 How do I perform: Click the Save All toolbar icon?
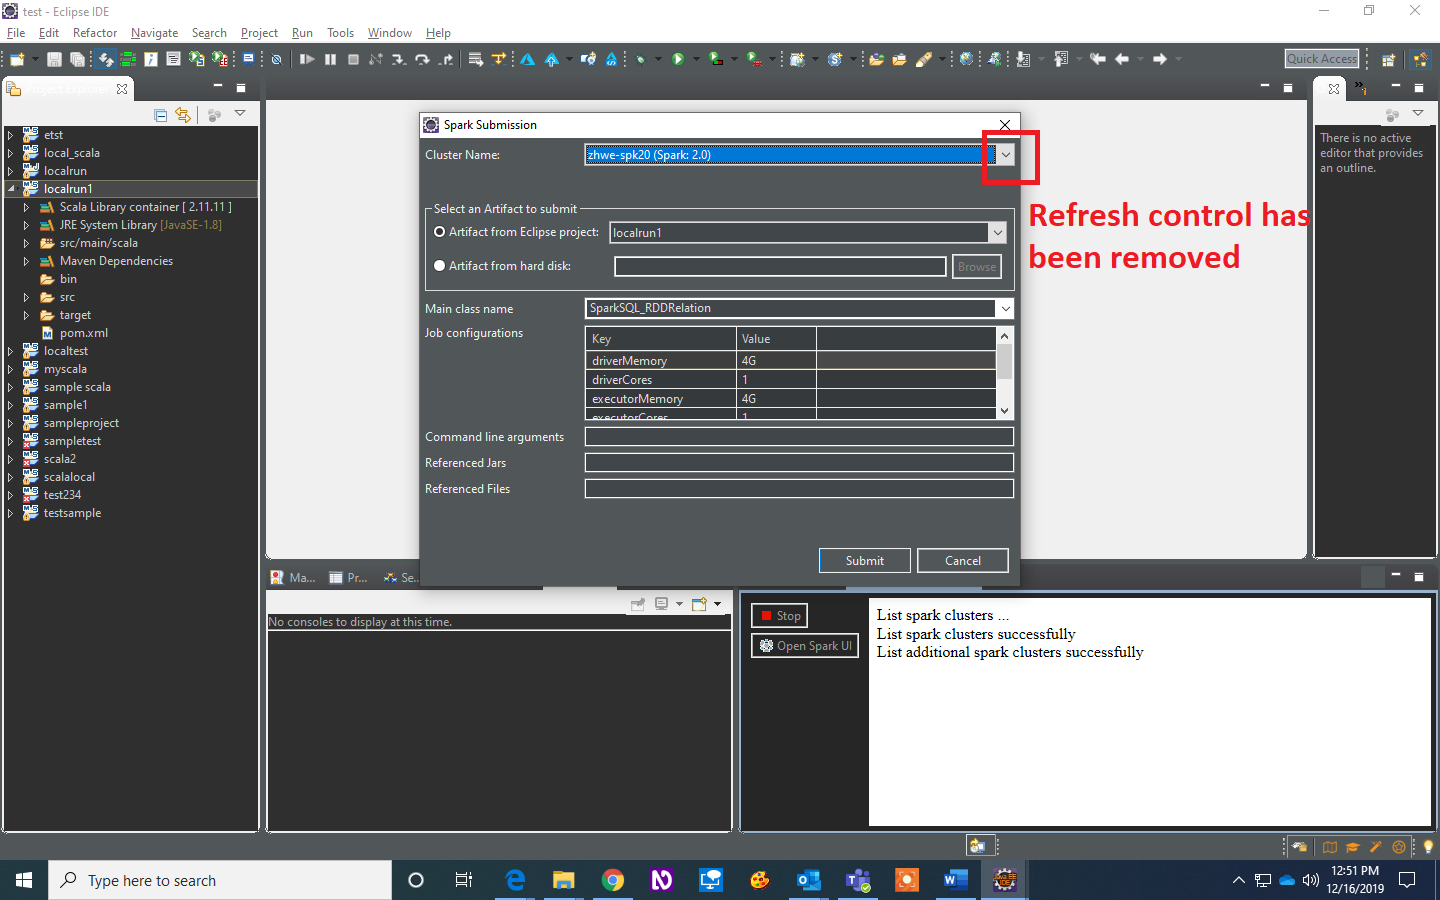coord(77,59)
